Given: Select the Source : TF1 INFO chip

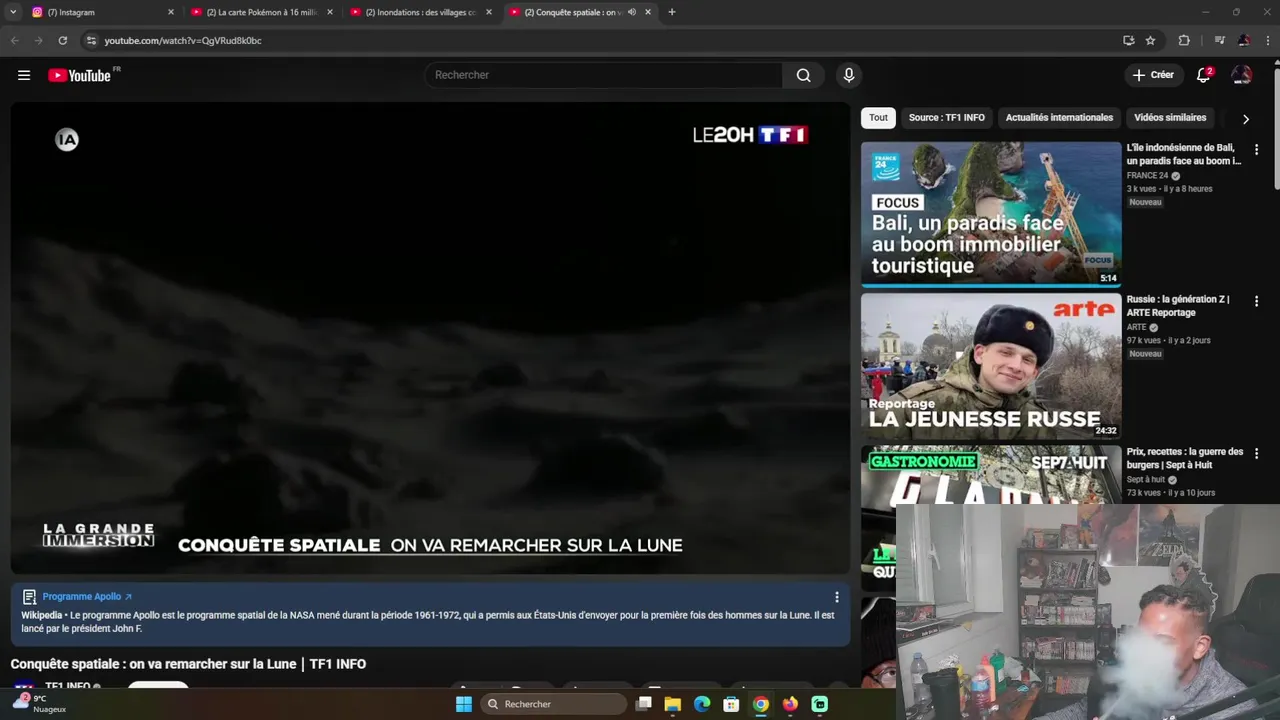Looking at the screenshot, I should 946,118.
